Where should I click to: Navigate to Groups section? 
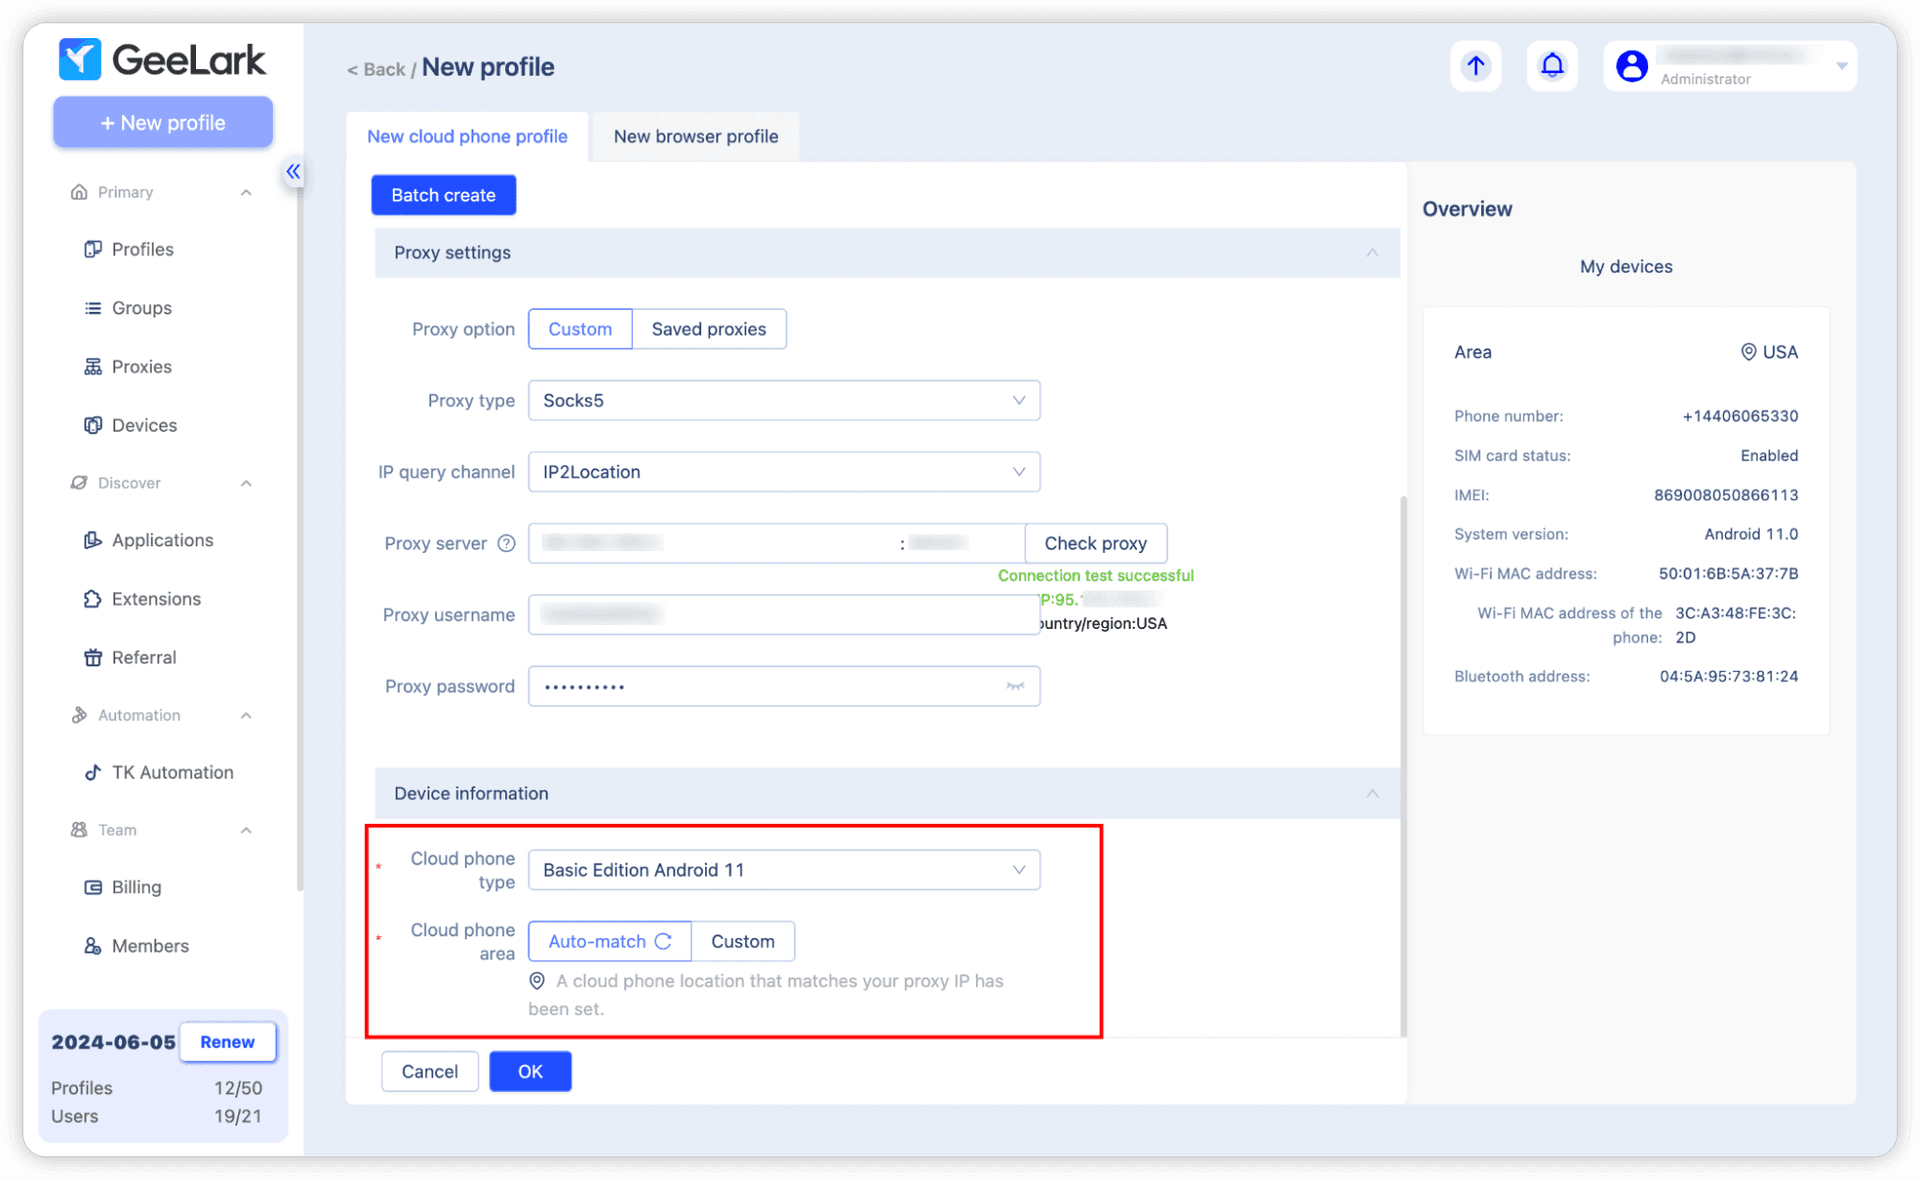(140, 307)
